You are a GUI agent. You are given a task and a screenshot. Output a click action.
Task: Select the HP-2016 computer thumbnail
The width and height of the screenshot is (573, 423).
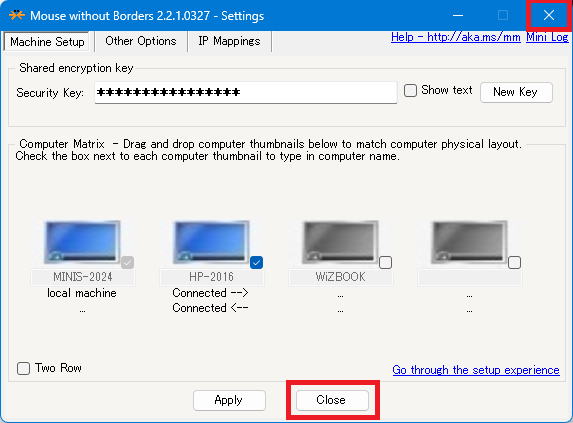[x=211, y=242]
